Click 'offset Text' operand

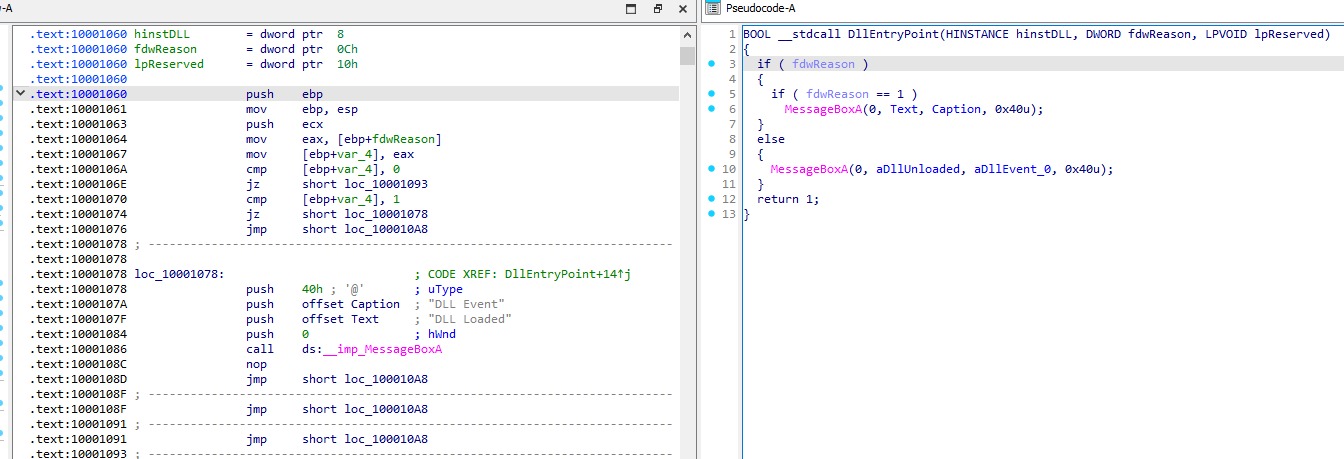coord(340,319)
